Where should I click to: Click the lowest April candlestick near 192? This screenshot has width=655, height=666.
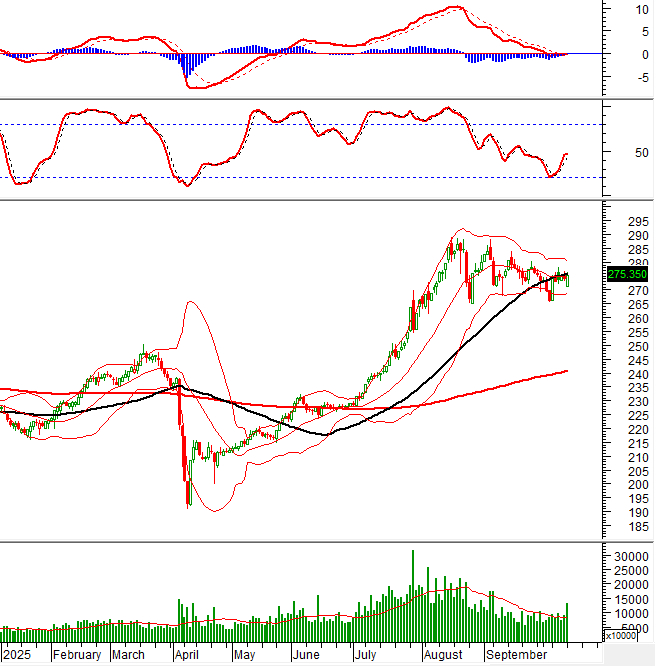(187, 495)
